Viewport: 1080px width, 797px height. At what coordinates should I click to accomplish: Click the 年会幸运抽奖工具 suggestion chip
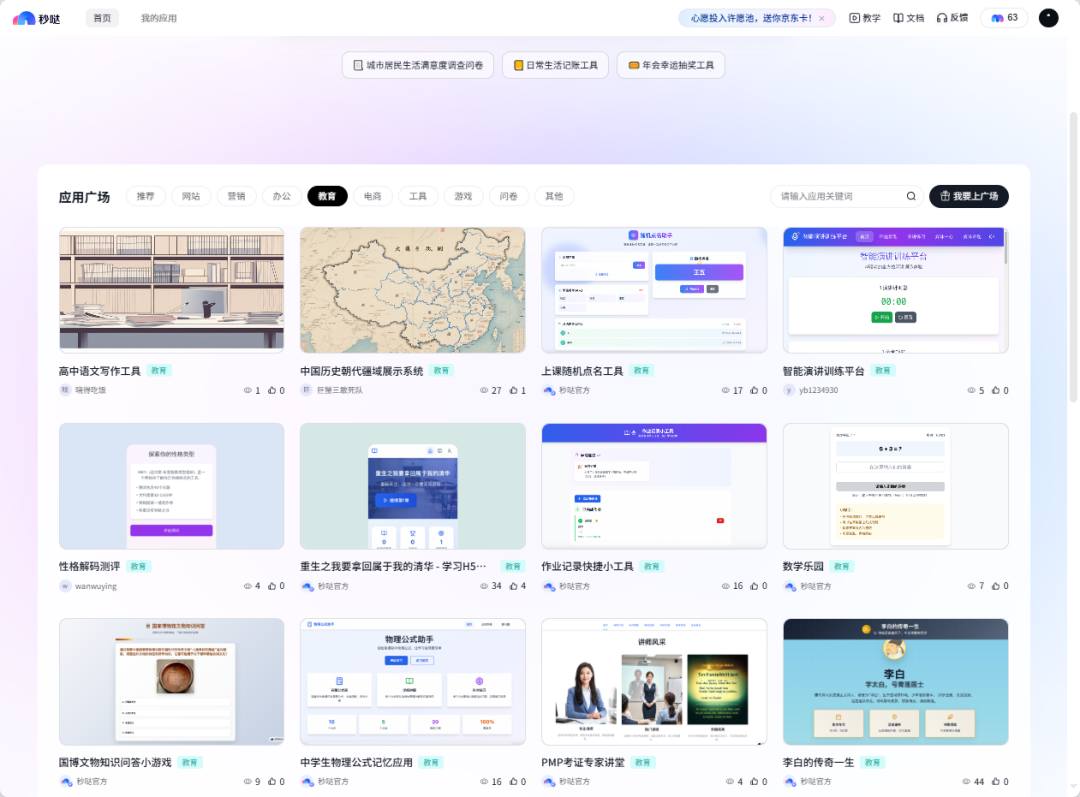point(670,65)
